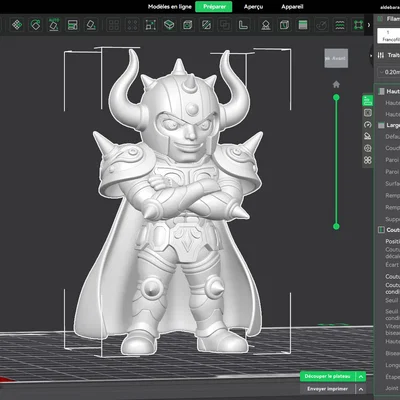Open the Envoyer imprimer arrow menu

pyautogui.click(x=361, y=389)
